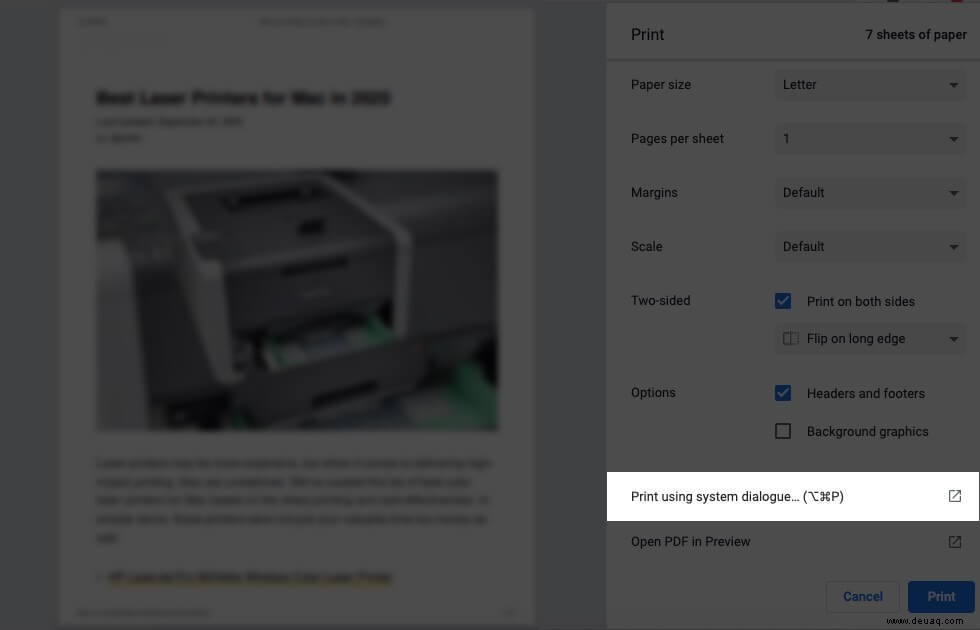Screen dimensions: 980x630
Task: Click the Print on both sides label
Action: pos(861,301)
